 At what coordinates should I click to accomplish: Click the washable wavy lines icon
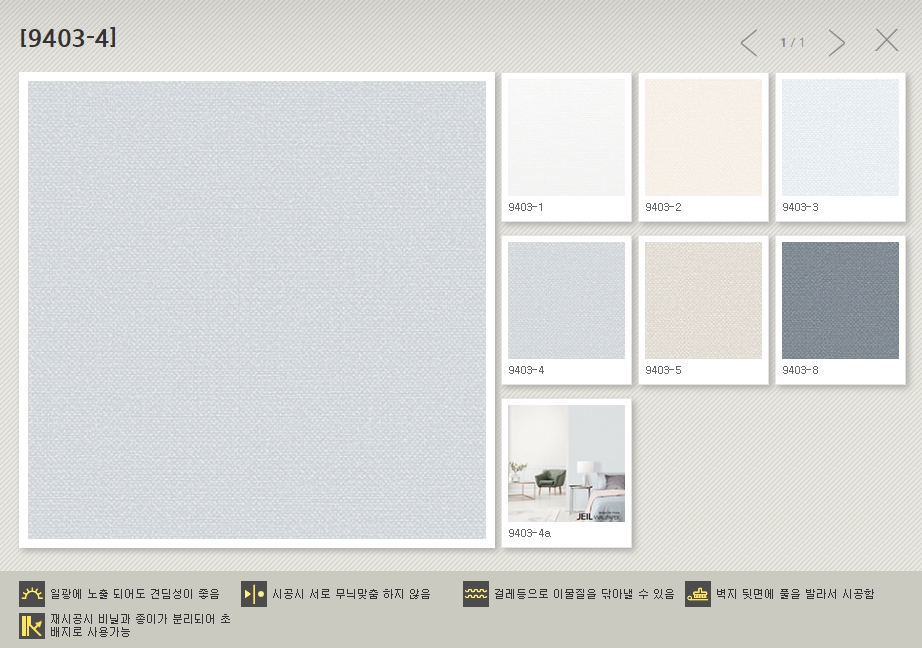pyautogui.click(x=476, y=594)
